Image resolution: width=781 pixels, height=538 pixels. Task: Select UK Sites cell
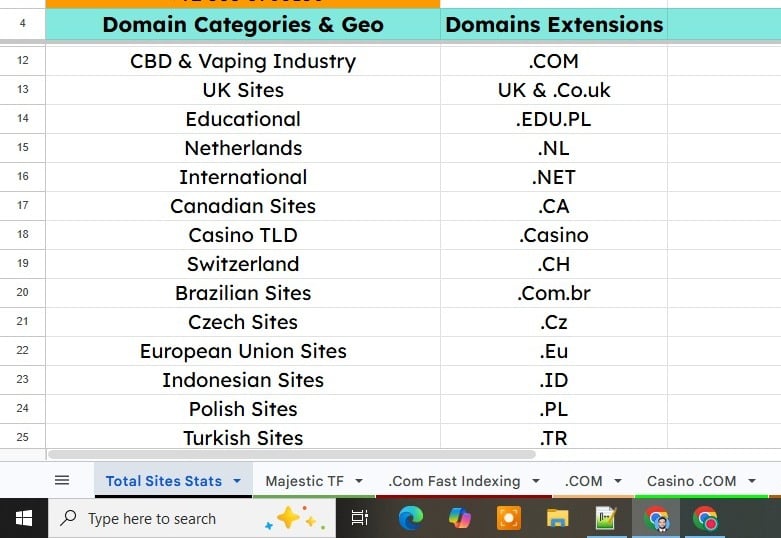pyautogui.click(x=243, y=90)
